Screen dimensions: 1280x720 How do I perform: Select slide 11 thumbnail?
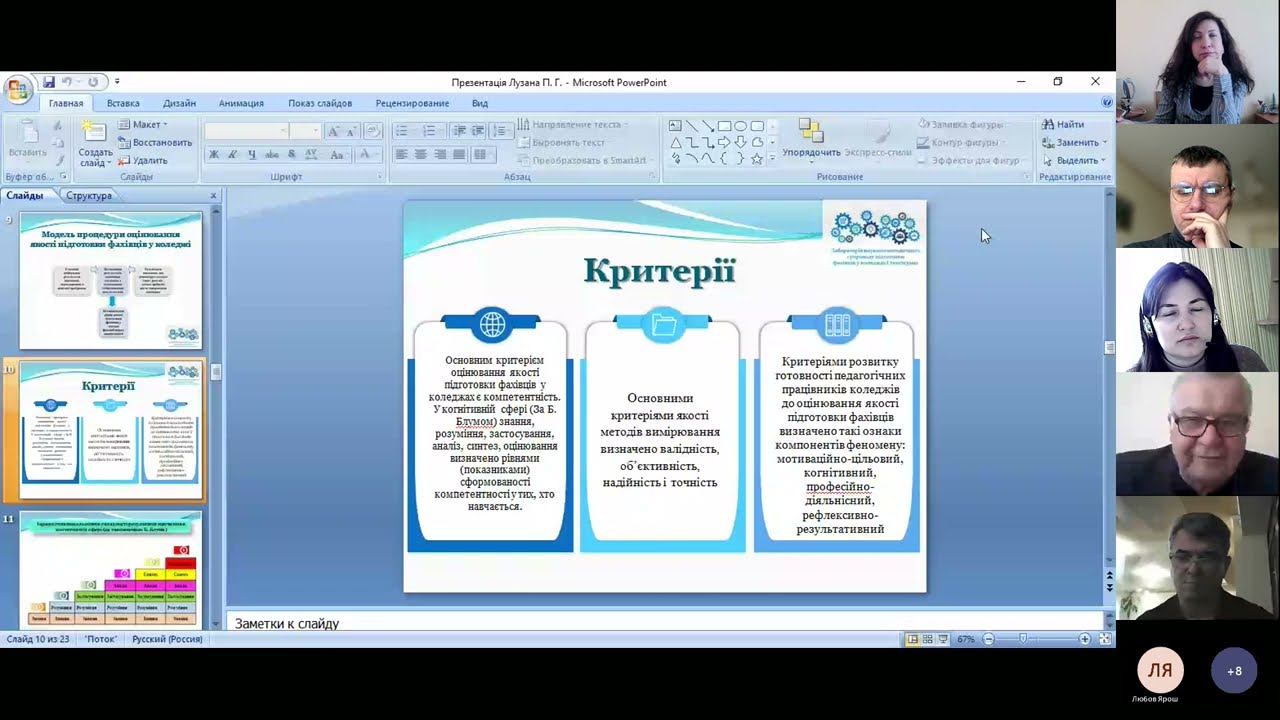click(110, 570)
